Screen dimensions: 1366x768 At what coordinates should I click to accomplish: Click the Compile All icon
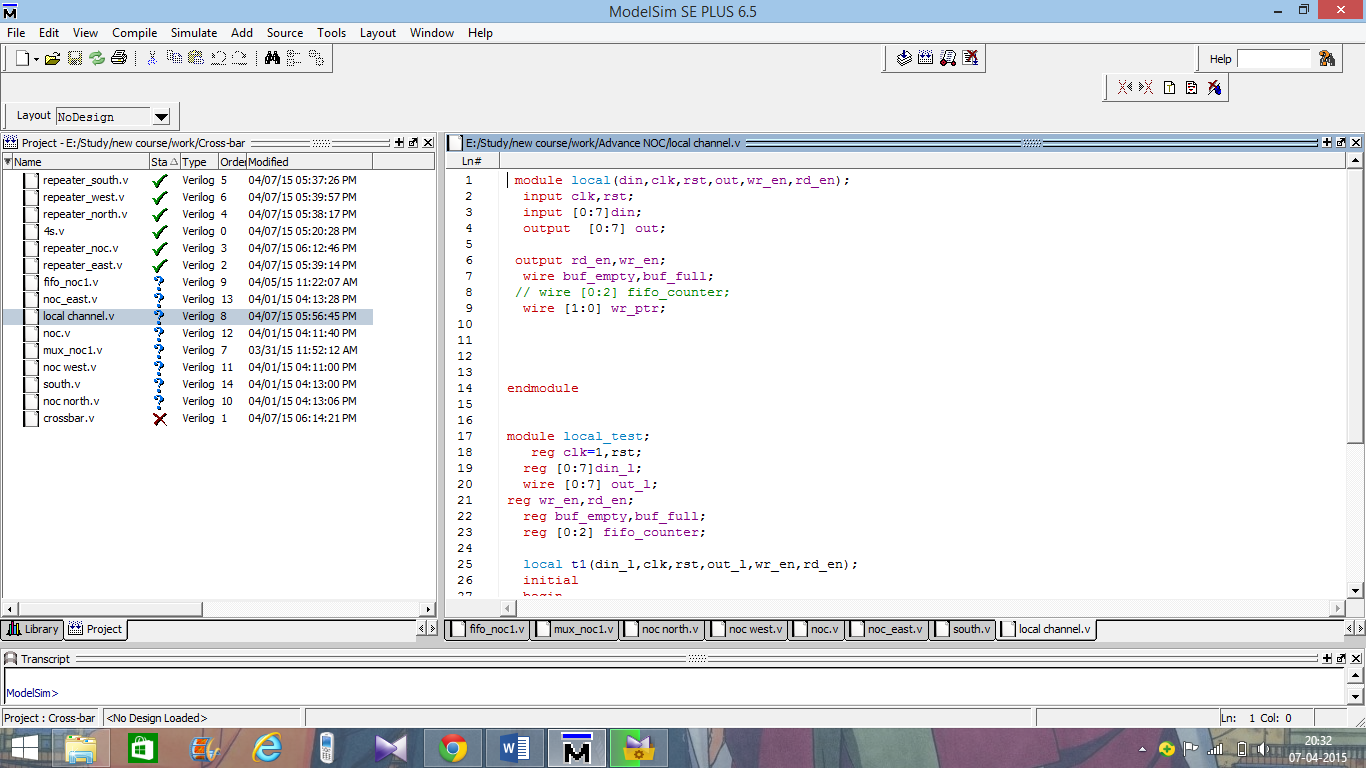pos(926,58)
